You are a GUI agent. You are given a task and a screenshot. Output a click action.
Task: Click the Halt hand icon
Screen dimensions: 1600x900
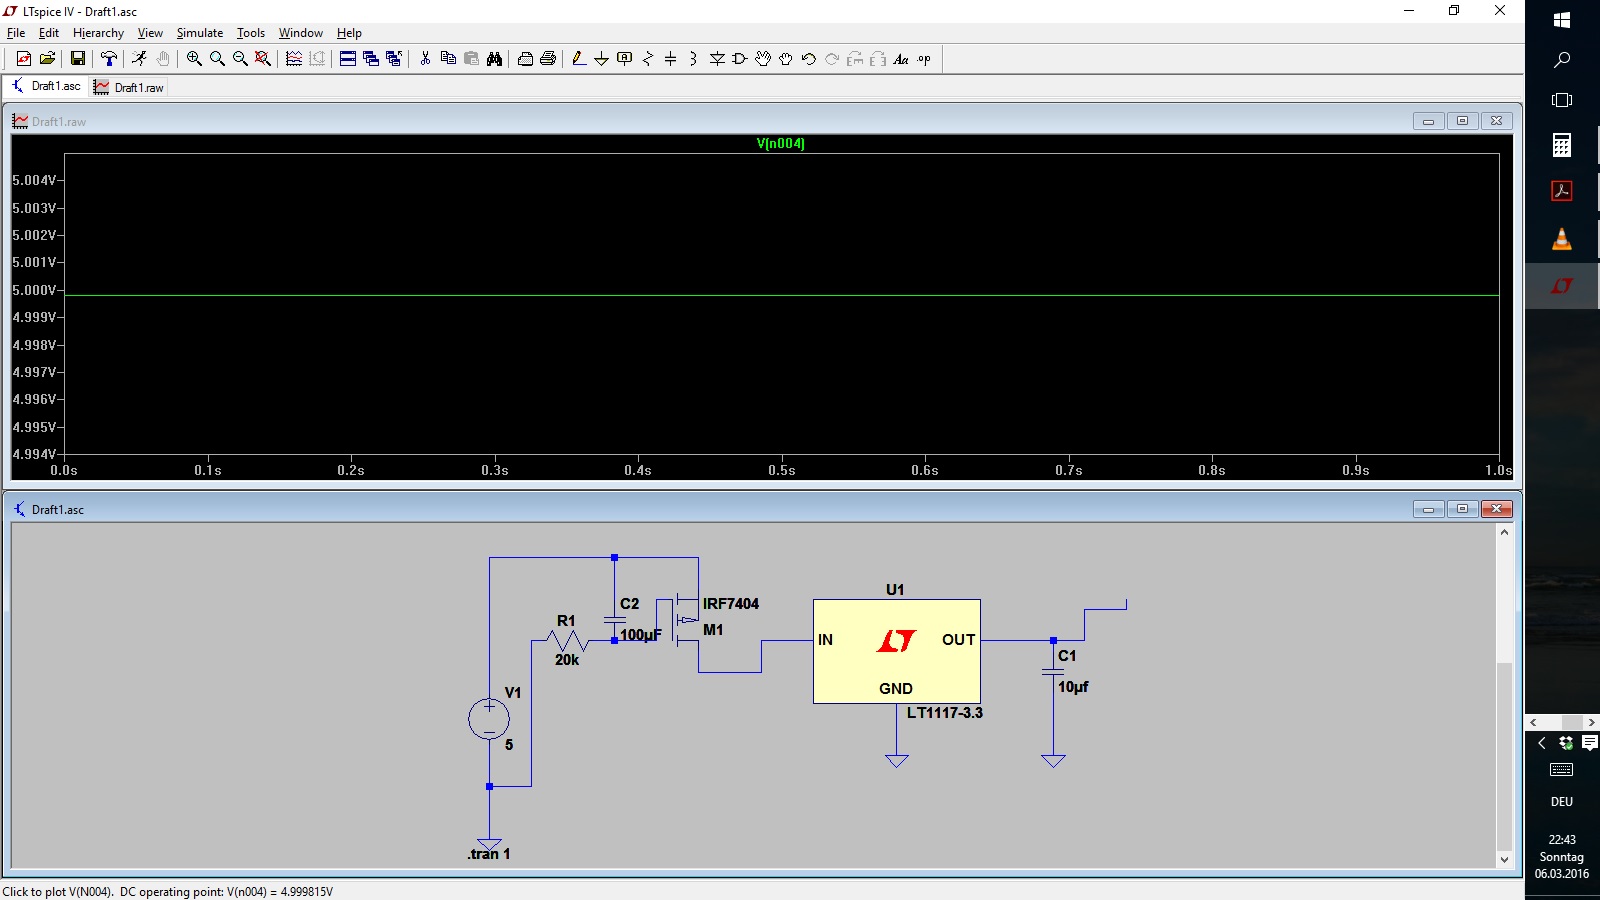pyautogui.click(x=163, y=59)
